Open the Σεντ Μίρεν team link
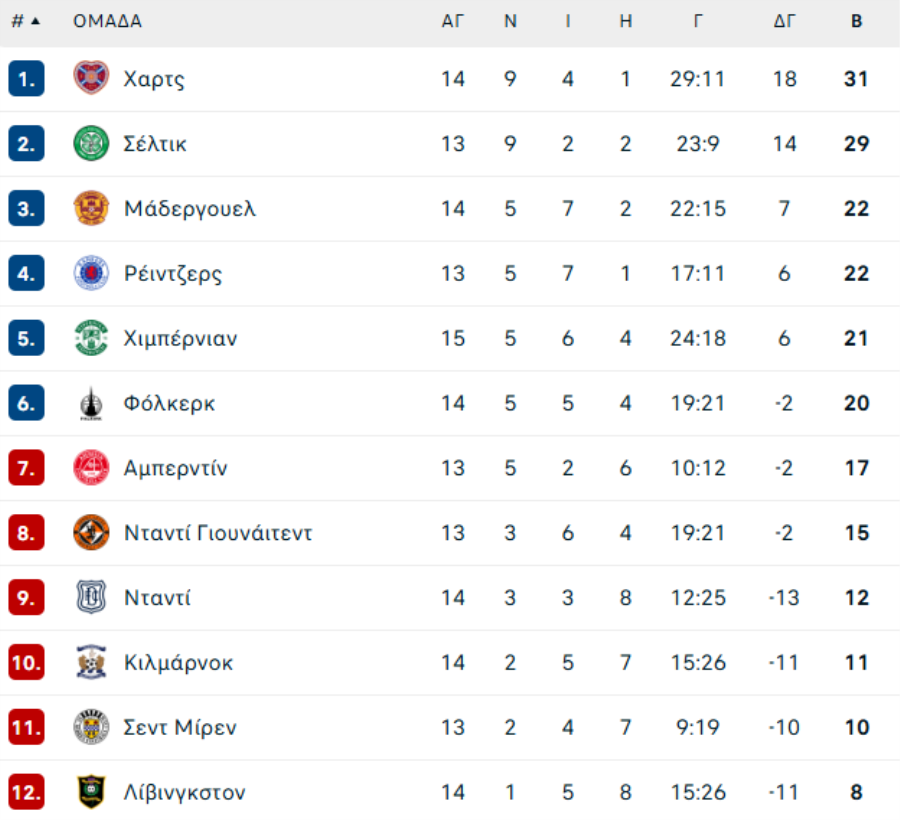Image resolution: width=900 pixels, height=820 pixels. pyautogui.click(x=180, y=727)
